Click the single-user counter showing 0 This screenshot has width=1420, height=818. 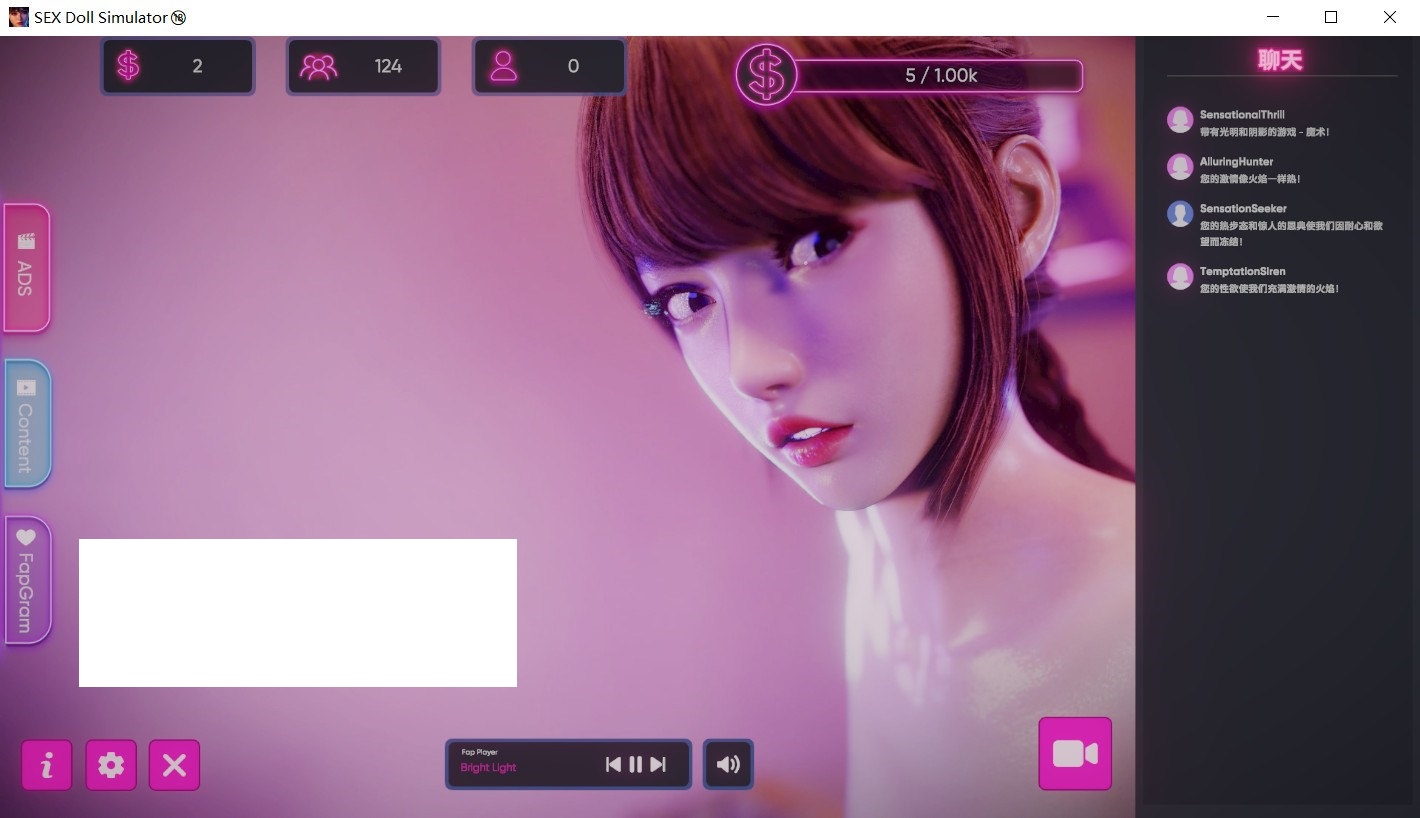point(549,66)
